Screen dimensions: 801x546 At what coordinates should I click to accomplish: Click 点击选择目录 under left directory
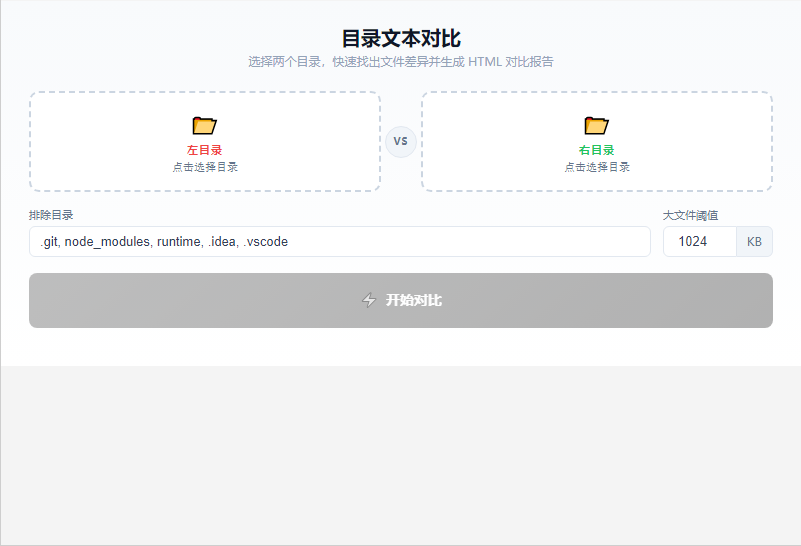205,167
